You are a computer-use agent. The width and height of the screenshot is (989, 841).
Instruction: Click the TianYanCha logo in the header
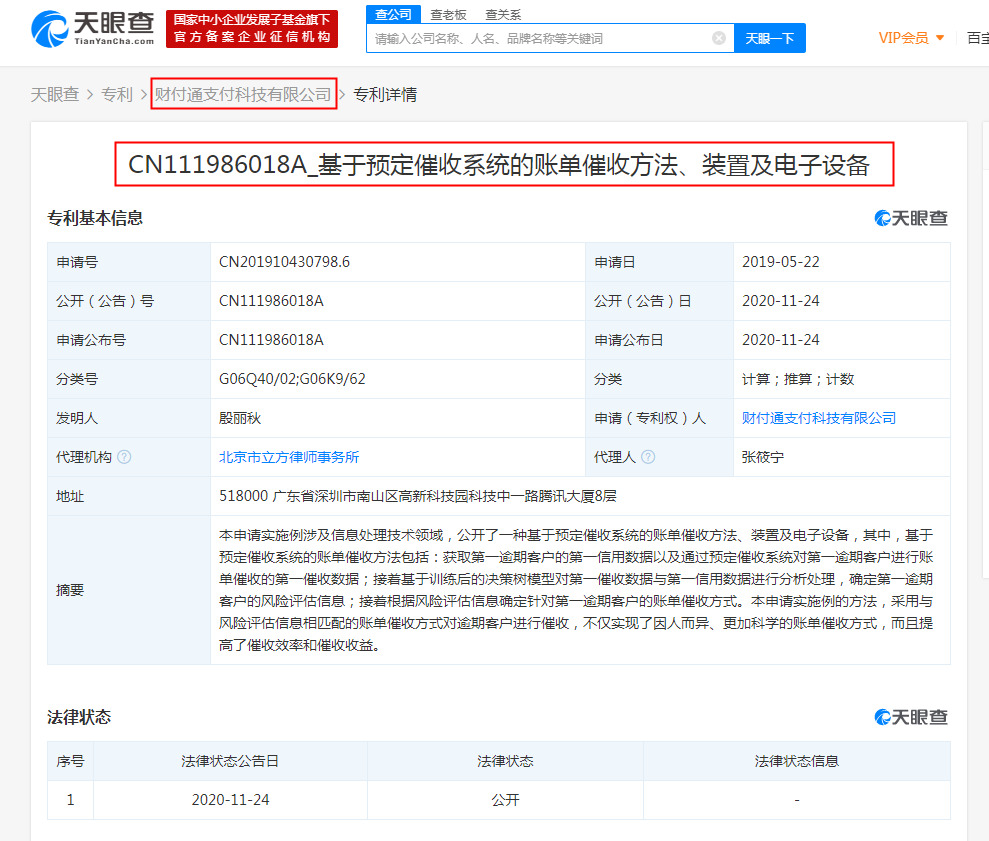coord(93,28)
